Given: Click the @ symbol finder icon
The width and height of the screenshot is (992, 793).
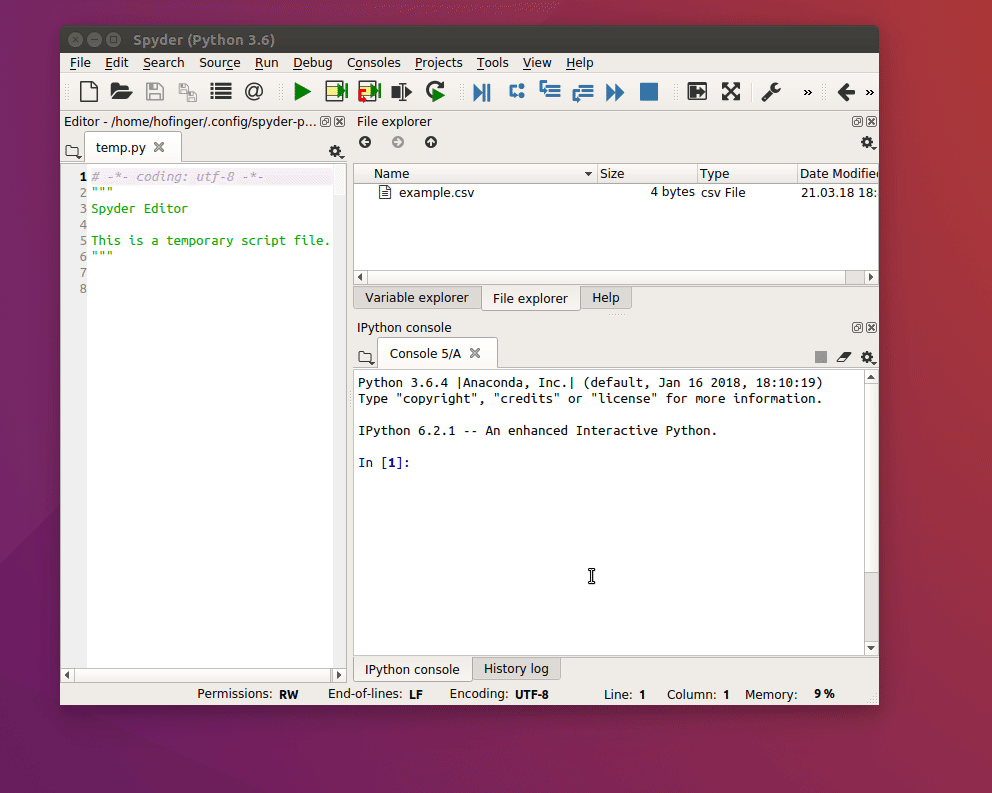Looking at the screenshot, I should (x=254, y=92).
